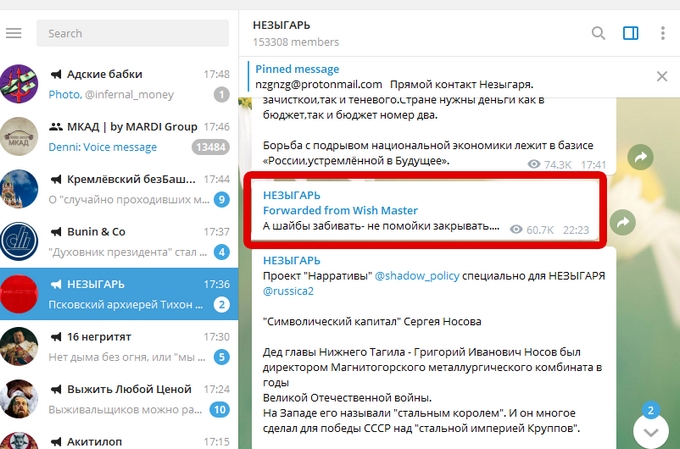The height and width of the screenshot is (449, 680).
Task: Click the Bunin & Co avatar
Action: click(19, 241)
